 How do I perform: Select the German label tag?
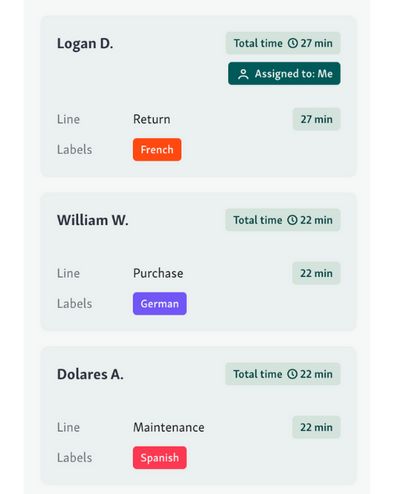point(160,304)
